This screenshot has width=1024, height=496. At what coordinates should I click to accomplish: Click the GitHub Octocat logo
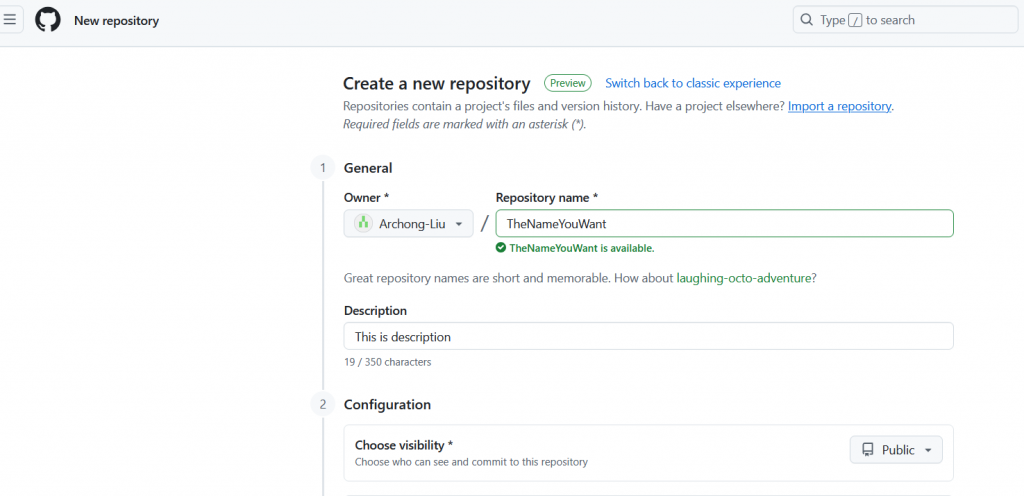click(x=48, y=20)
